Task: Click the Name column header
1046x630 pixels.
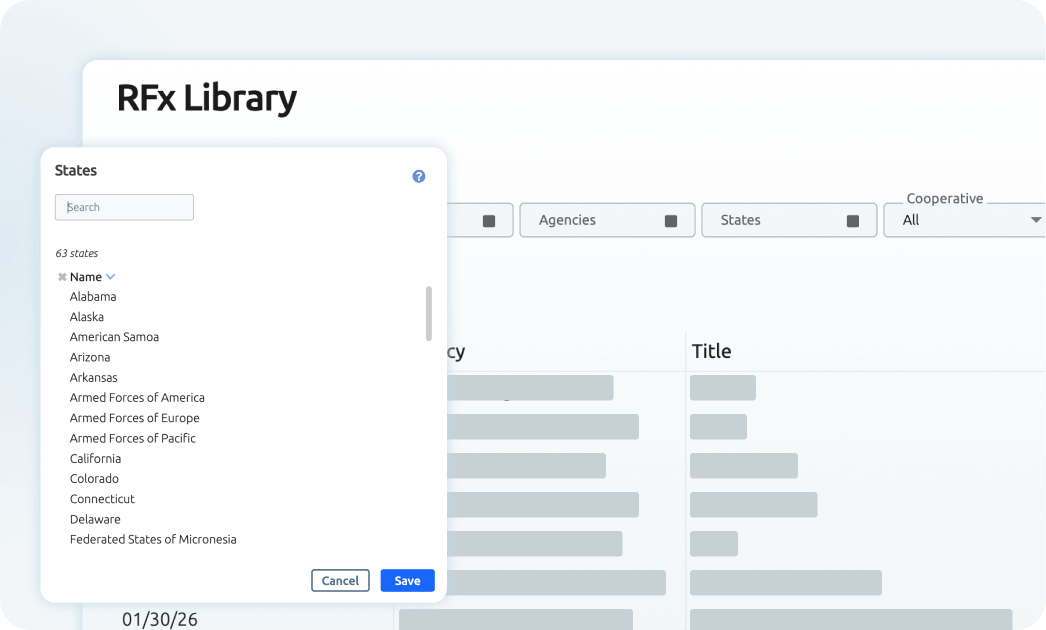Action: pyautogui.click(x=85, y=277)
